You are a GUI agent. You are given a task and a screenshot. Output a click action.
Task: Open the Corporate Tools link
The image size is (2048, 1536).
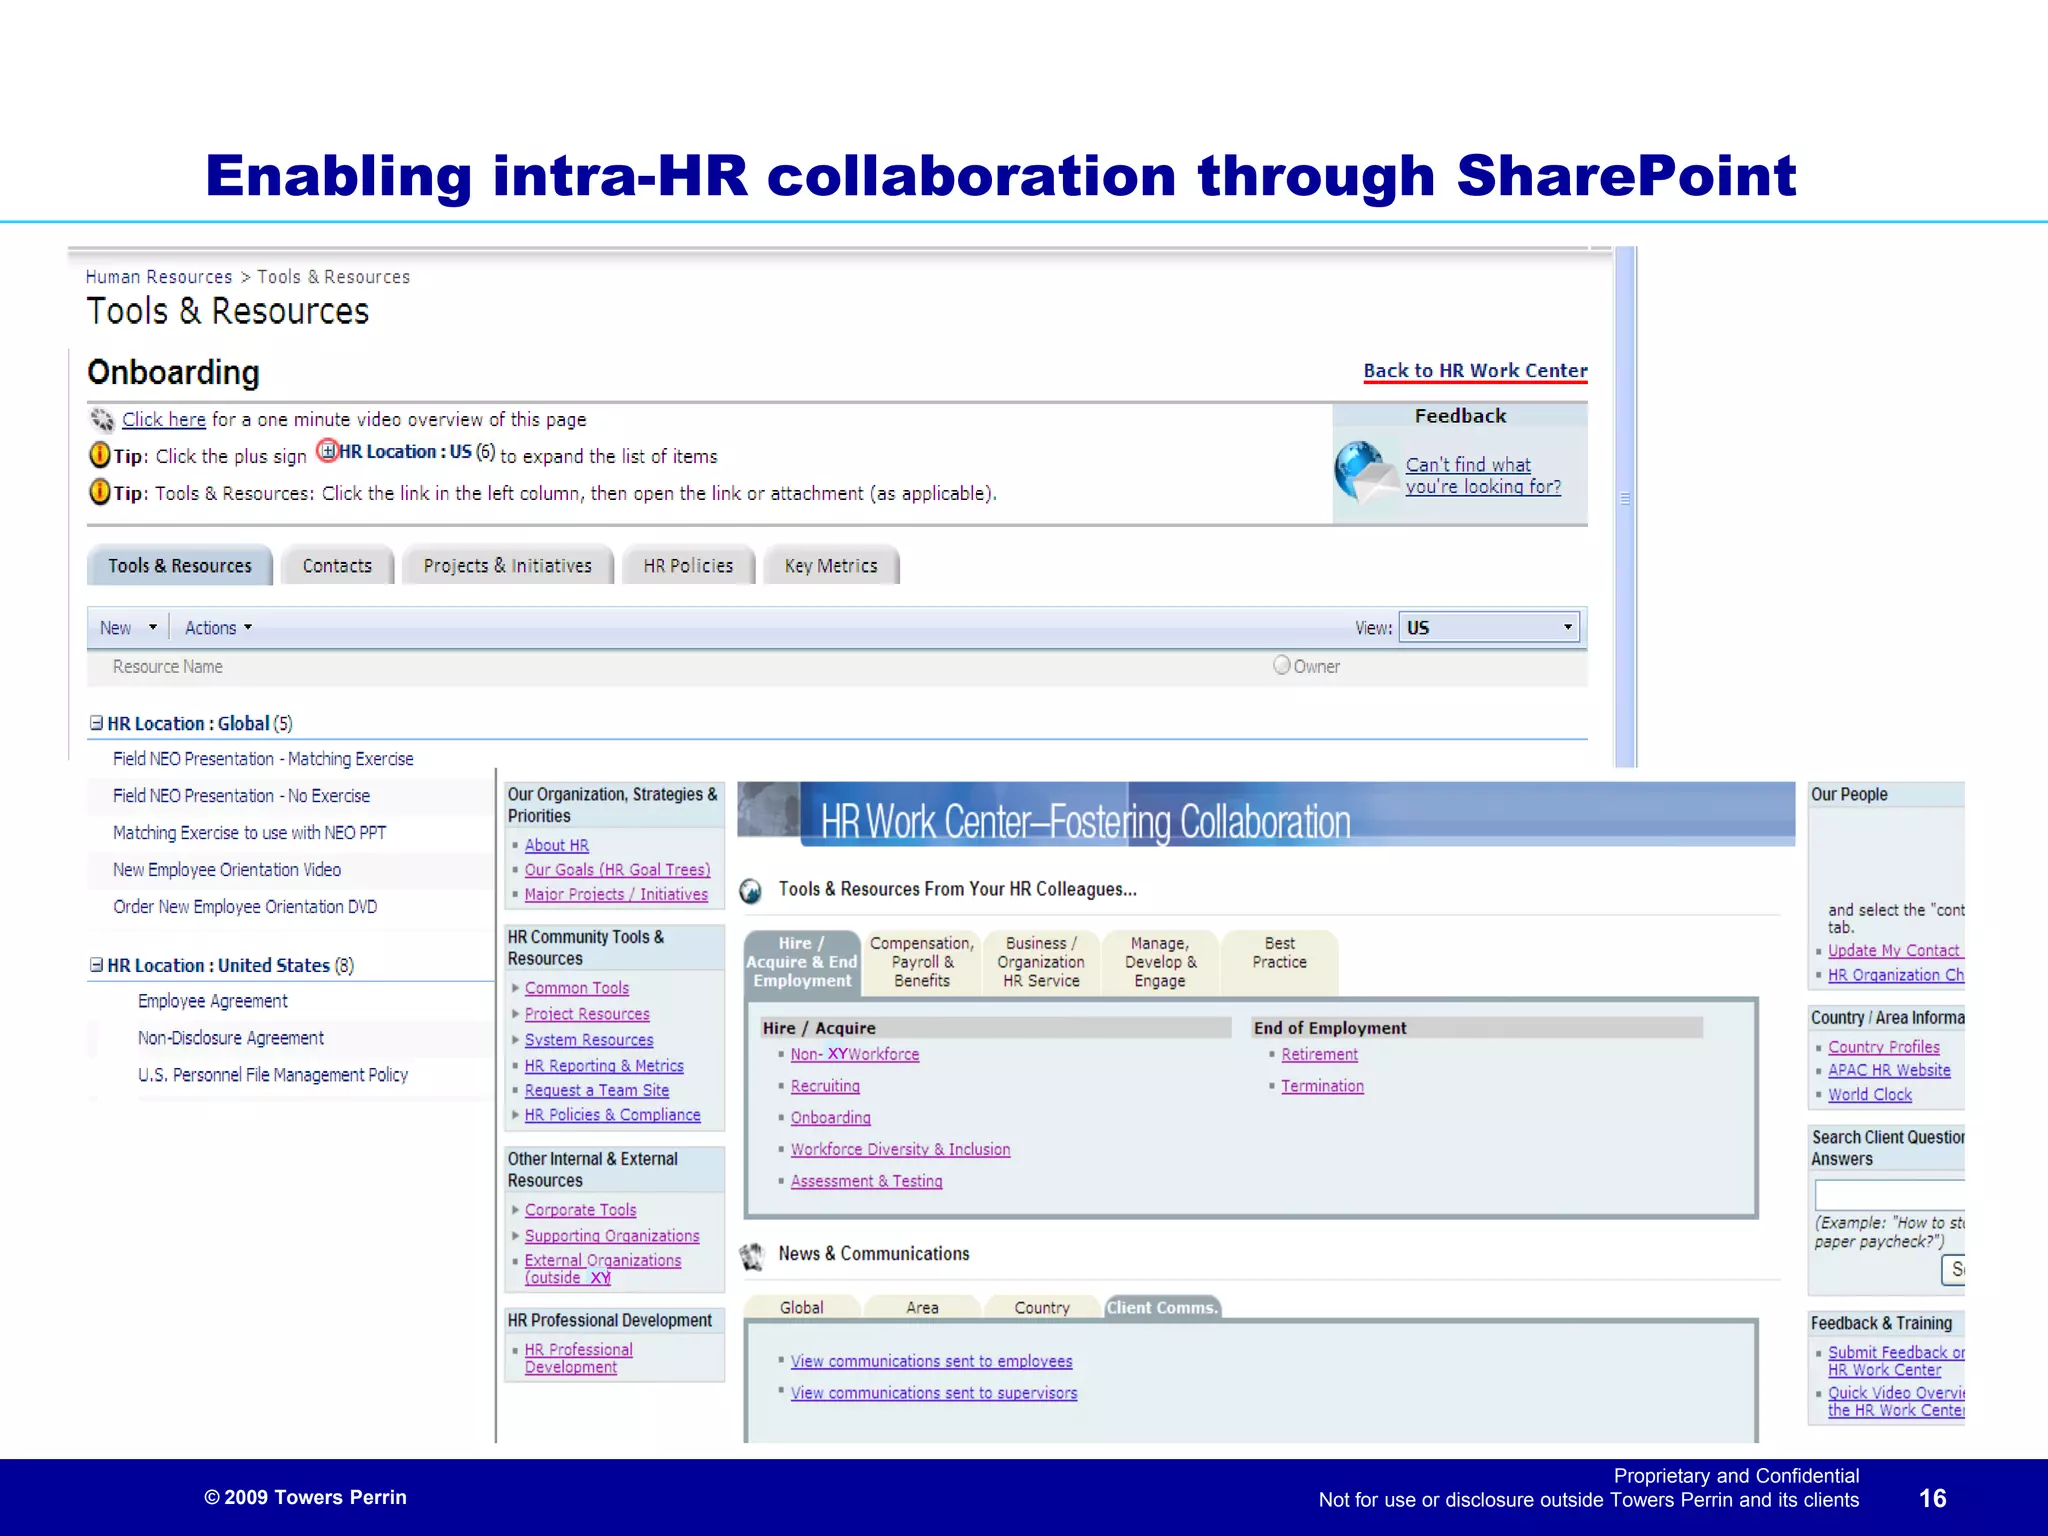tap(580, 1210)
